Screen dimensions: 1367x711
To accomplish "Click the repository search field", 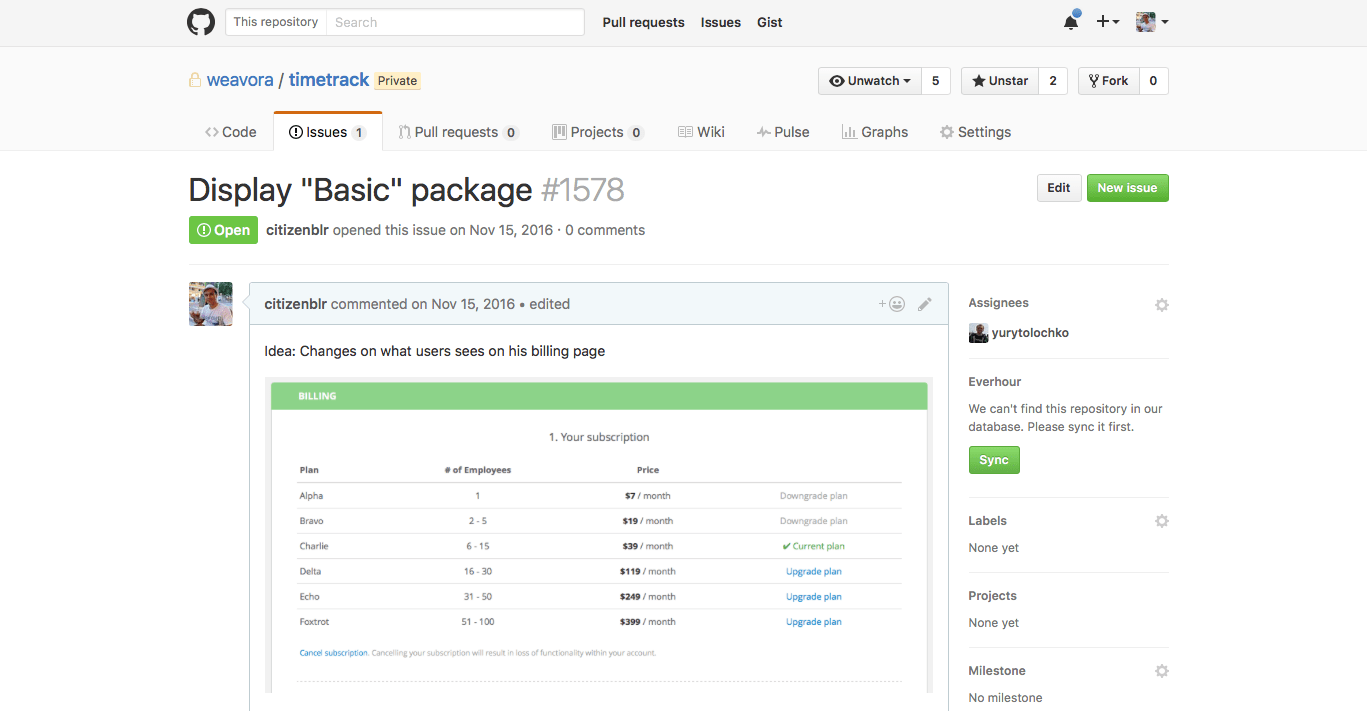I will point(455,22).
